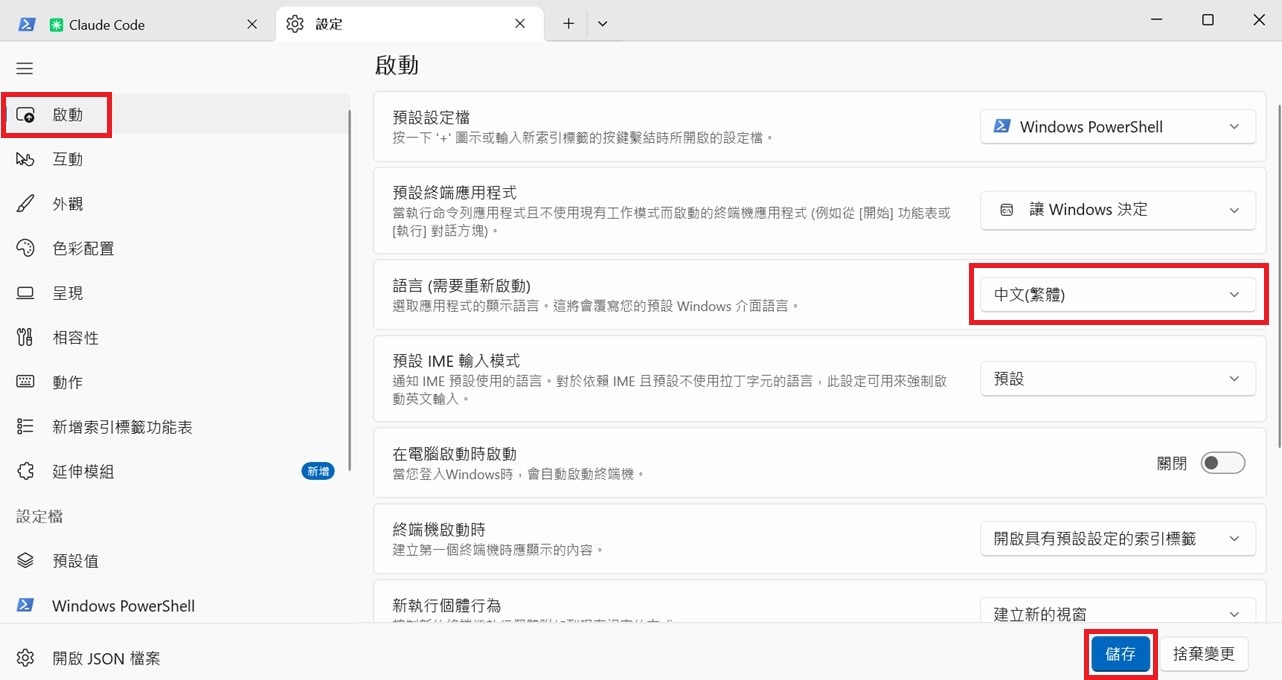Select 相容性 in the sidebar
1282x680 pixels.
(175, 338)
